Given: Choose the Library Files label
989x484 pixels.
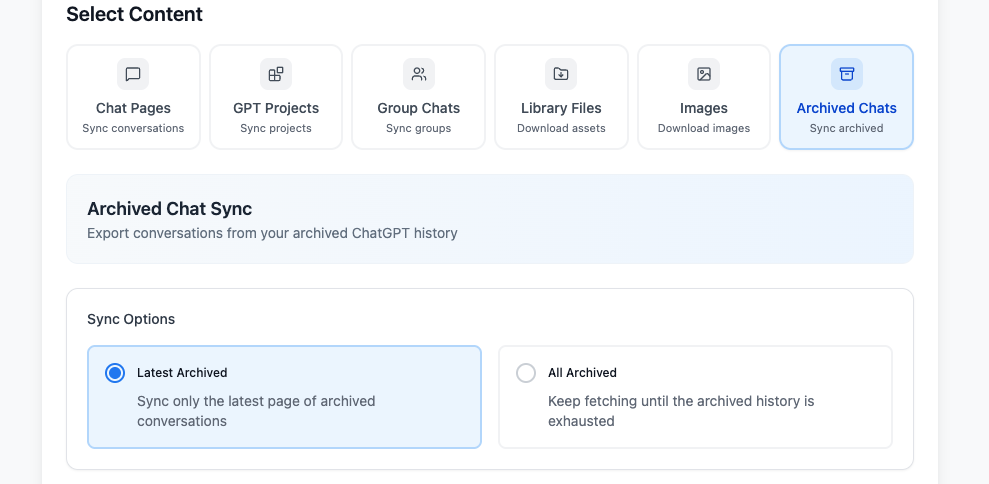Looking at the screenshot, I should coord(561,109).
